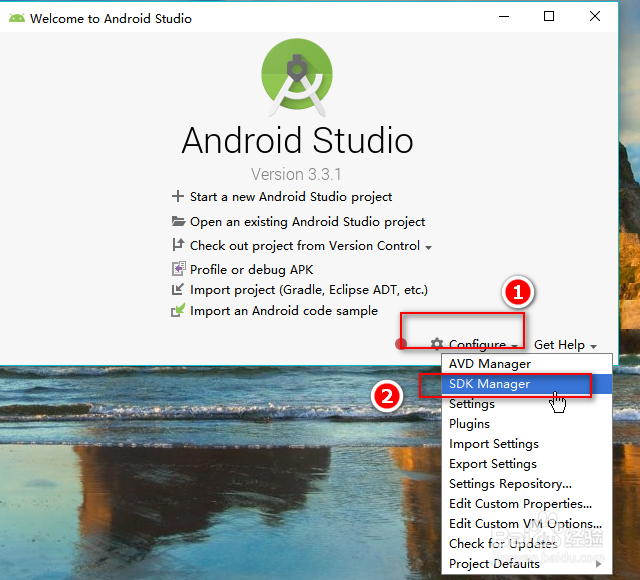Choose Import project (Gradle, Eclipse ADT, etc.)

309,290
